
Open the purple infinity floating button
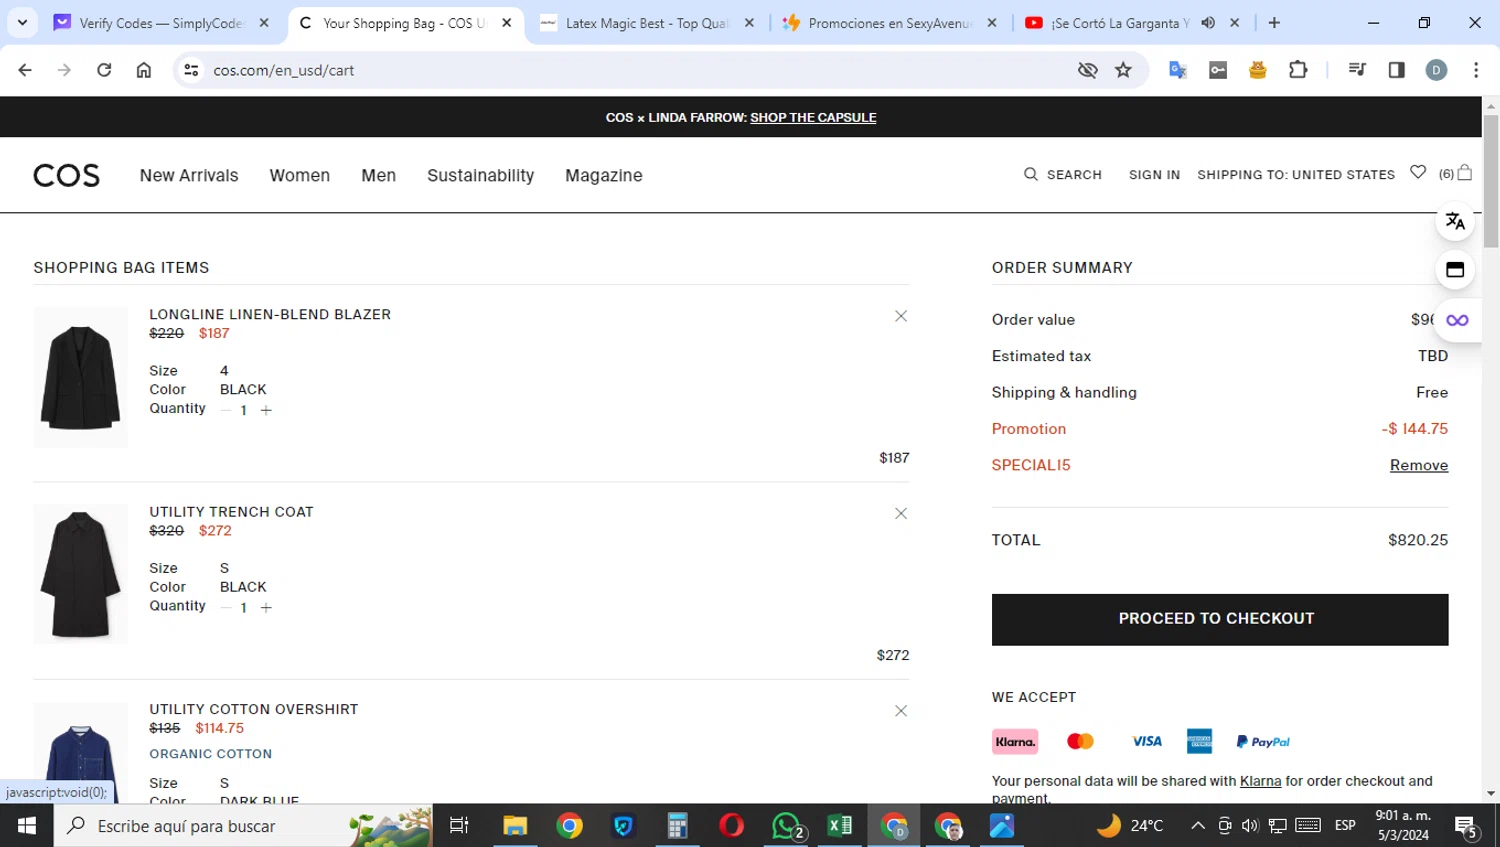1457,320
